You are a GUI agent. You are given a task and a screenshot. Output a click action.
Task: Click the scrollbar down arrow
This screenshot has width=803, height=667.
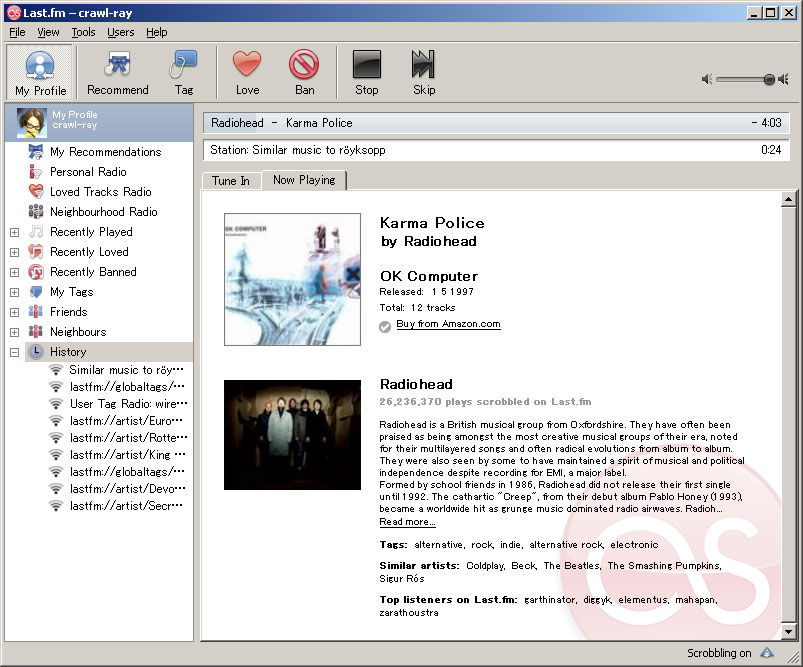789,632
